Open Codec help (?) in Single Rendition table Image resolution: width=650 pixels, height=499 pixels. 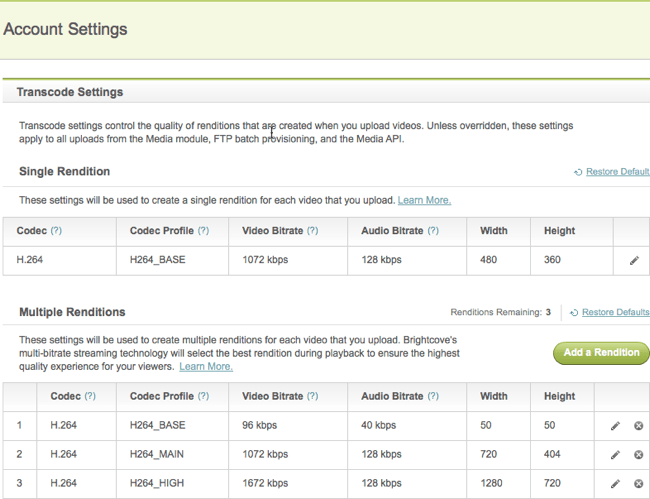tap(56, 231)
